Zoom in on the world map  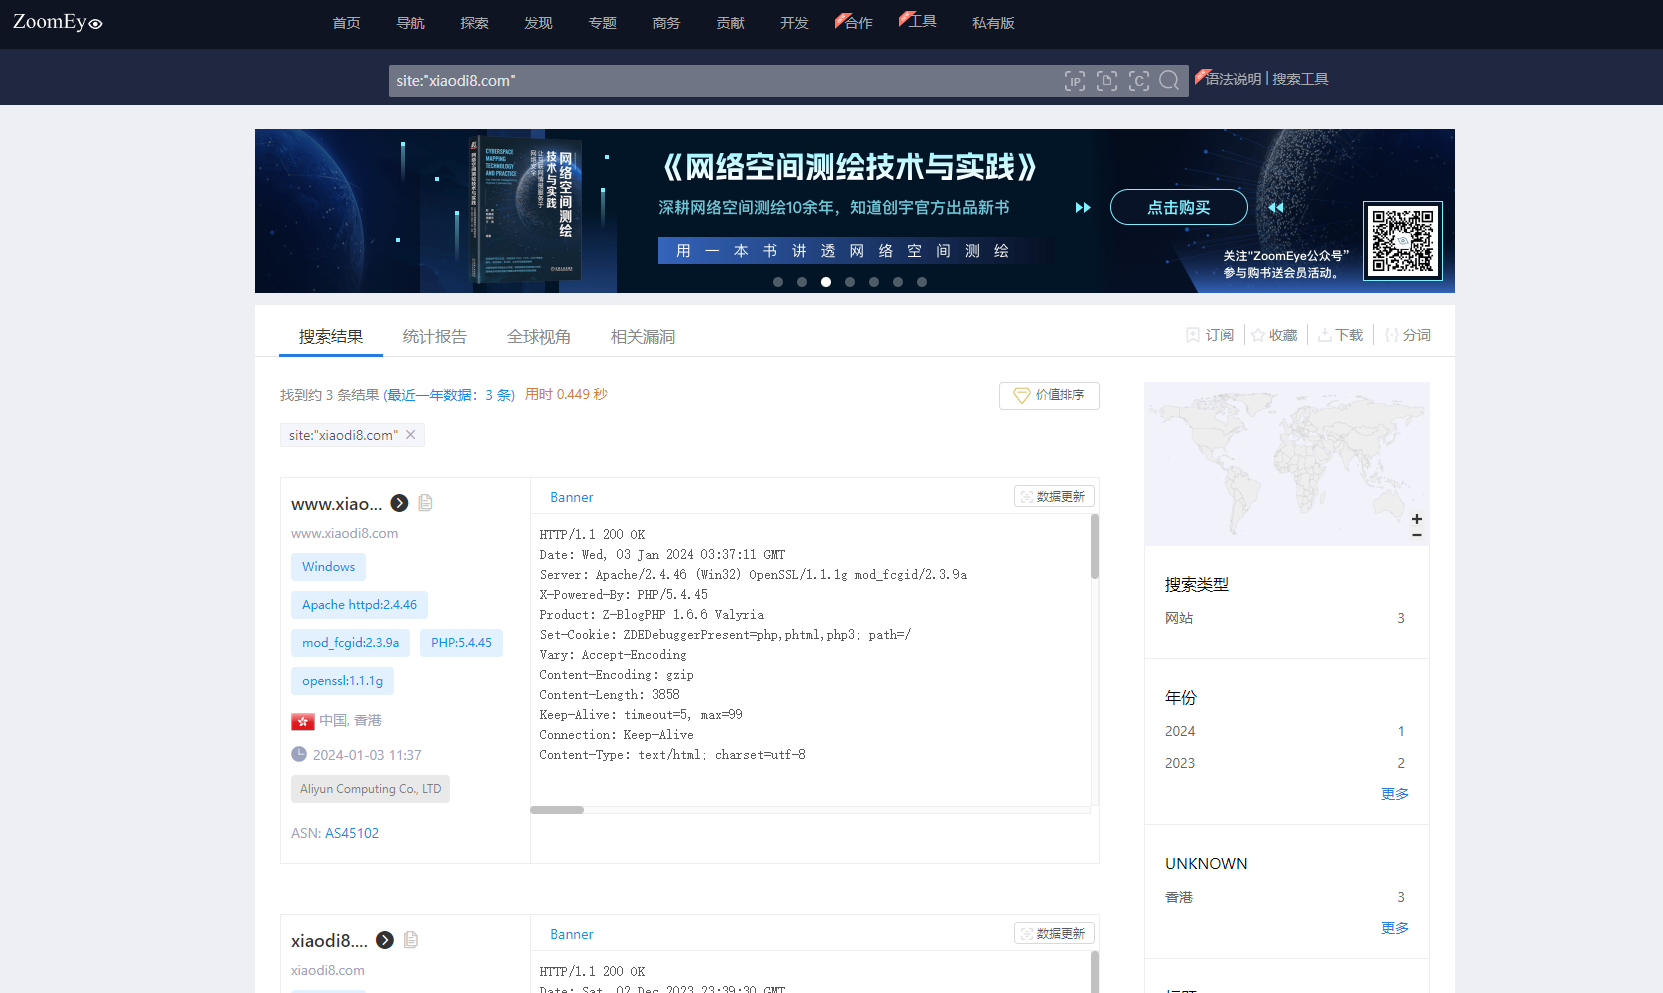coord(1417,519)
